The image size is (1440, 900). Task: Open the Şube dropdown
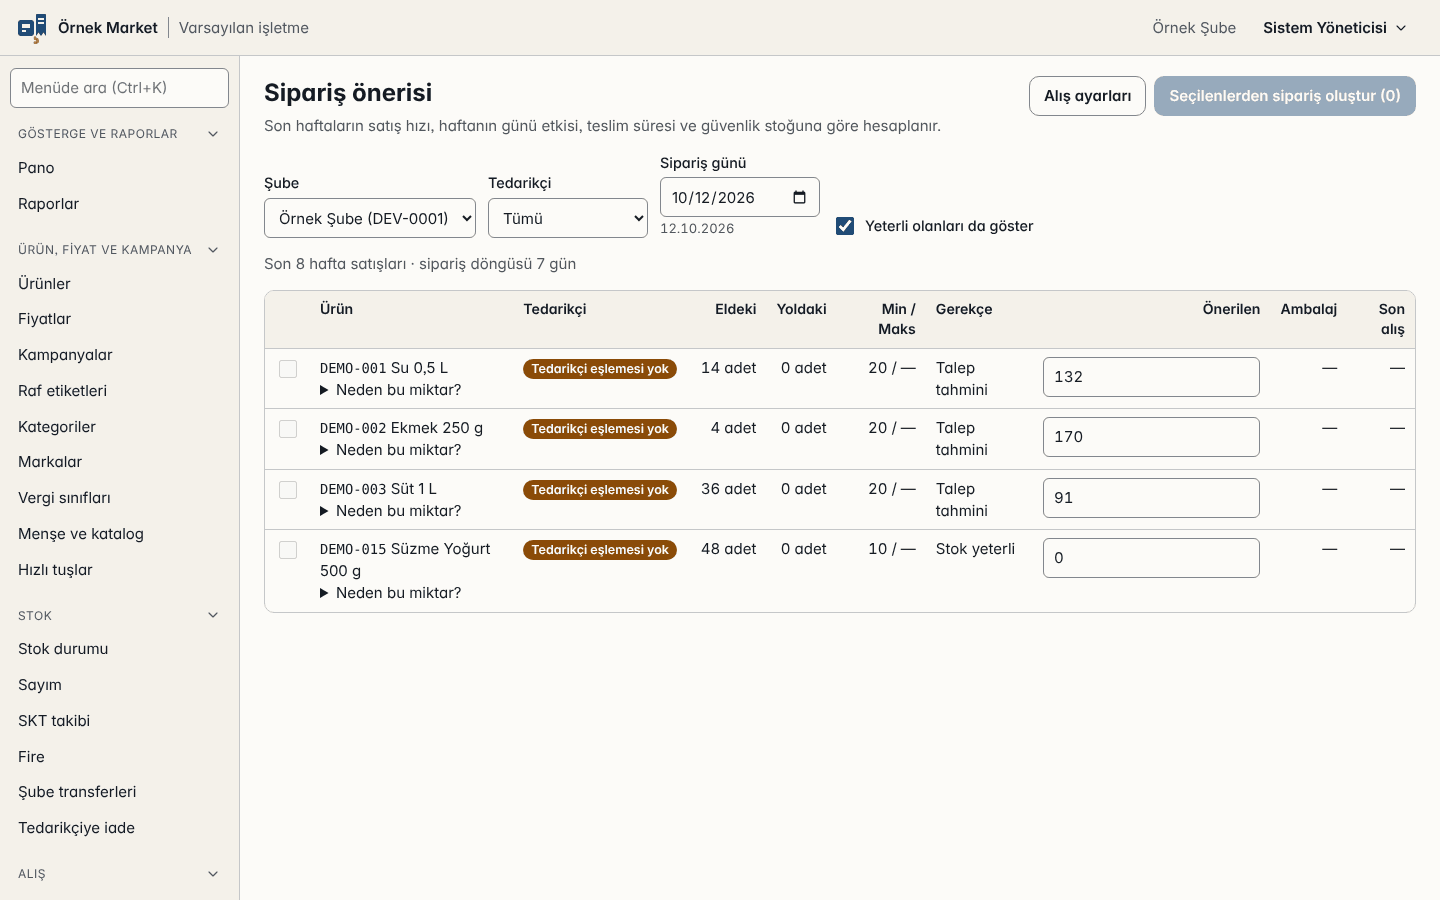370,218
